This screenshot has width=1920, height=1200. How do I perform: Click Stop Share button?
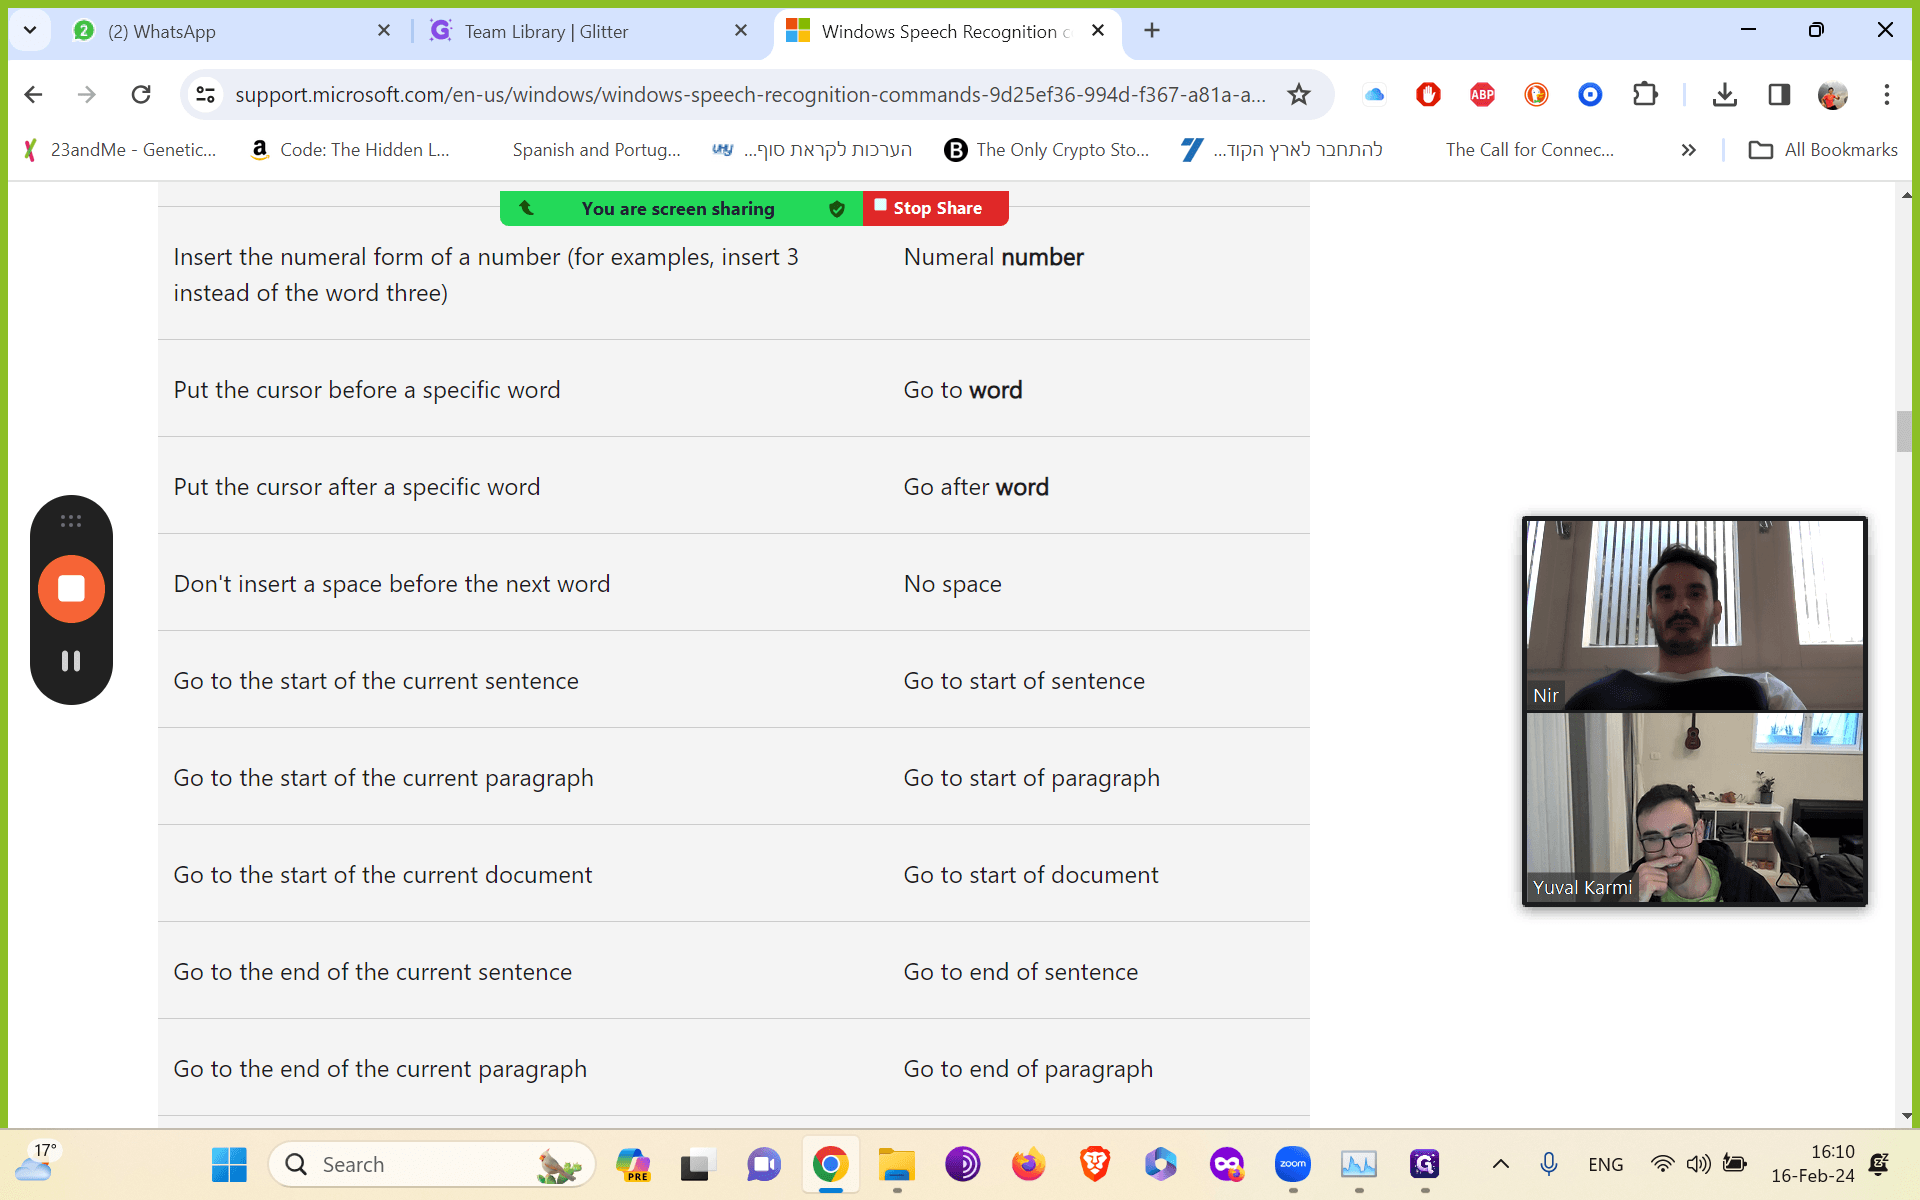936,208
